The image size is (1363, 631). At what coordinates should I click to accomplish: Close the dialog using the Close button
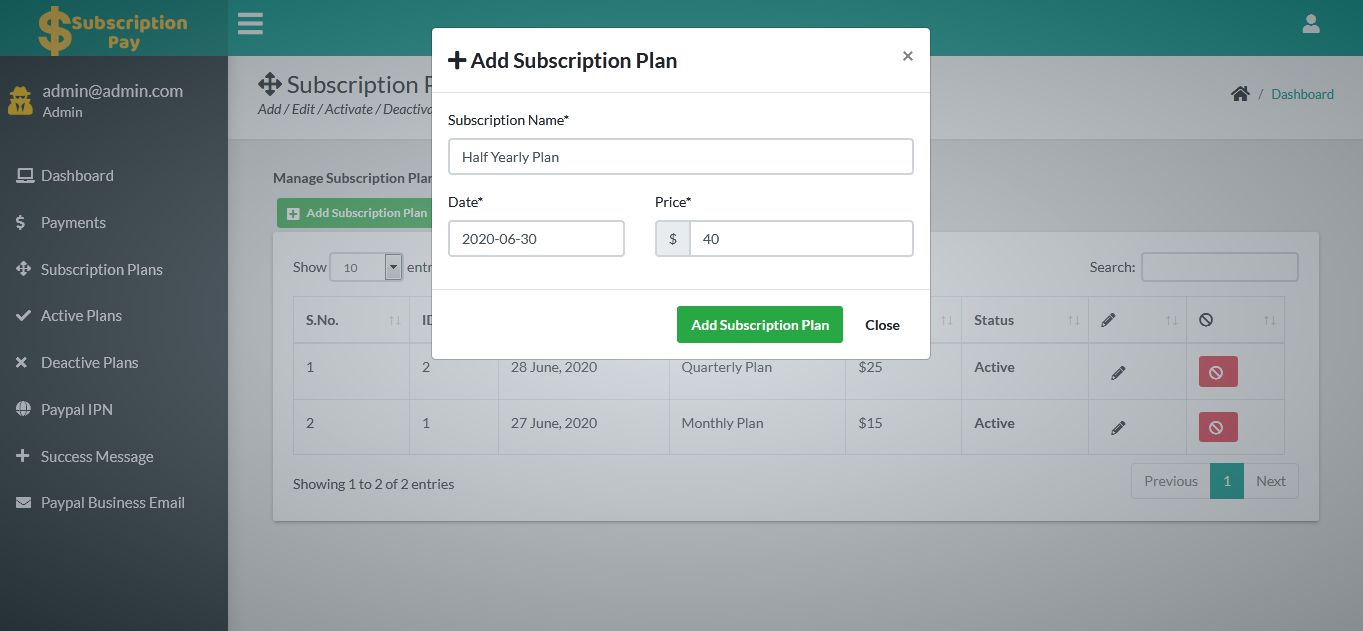(x=882, y=324)
